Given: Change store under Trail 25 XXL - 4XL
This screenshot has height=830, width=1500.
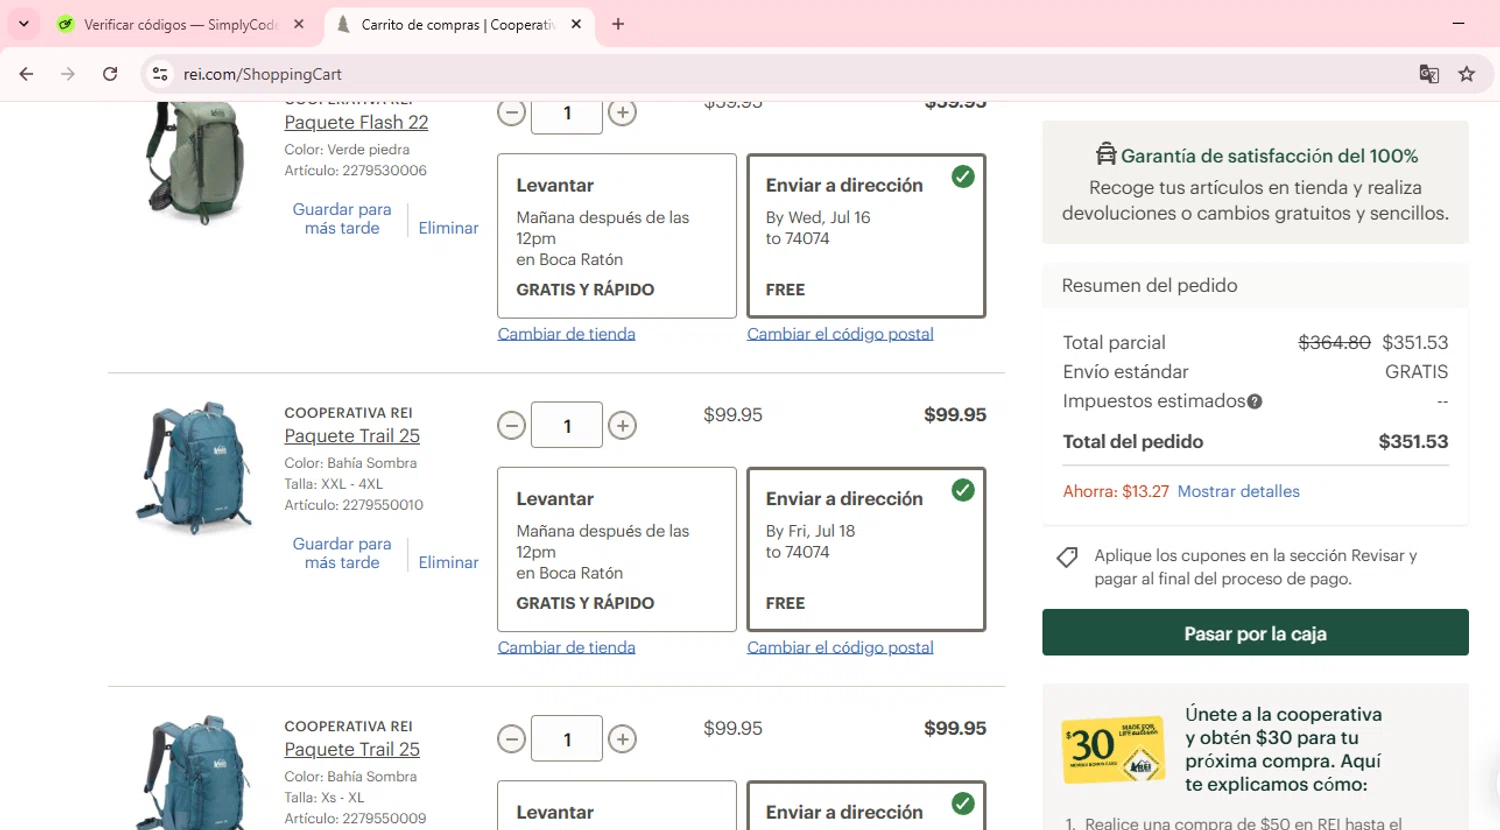Looking at the screenshot, I should pyautogui.click(x=566, y=647).
